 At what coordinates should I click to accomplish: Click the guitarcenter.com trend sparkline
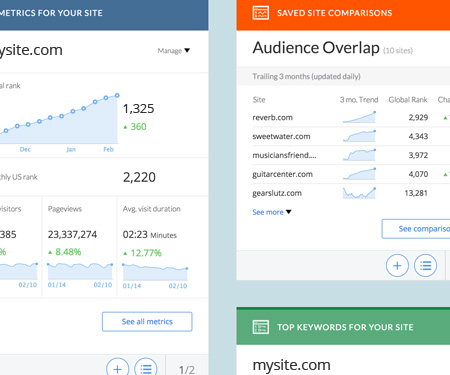359,174
